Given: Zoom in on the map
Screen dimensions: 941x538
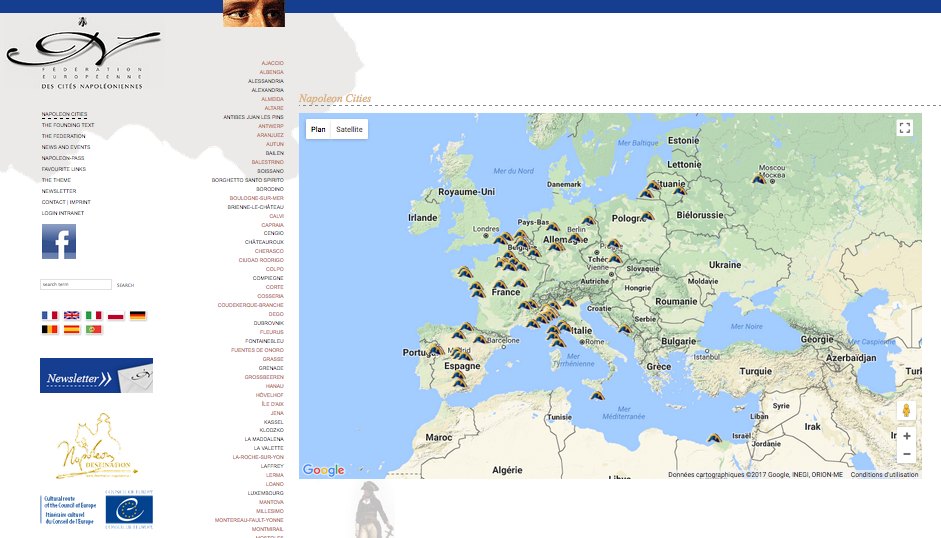Looking at the screenshot, I should point(906,436).
